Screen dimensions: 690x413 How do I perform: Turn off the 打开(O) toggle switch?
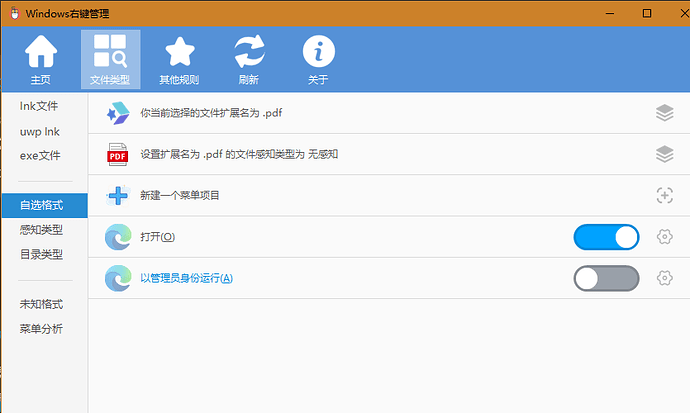pos(606,237)
